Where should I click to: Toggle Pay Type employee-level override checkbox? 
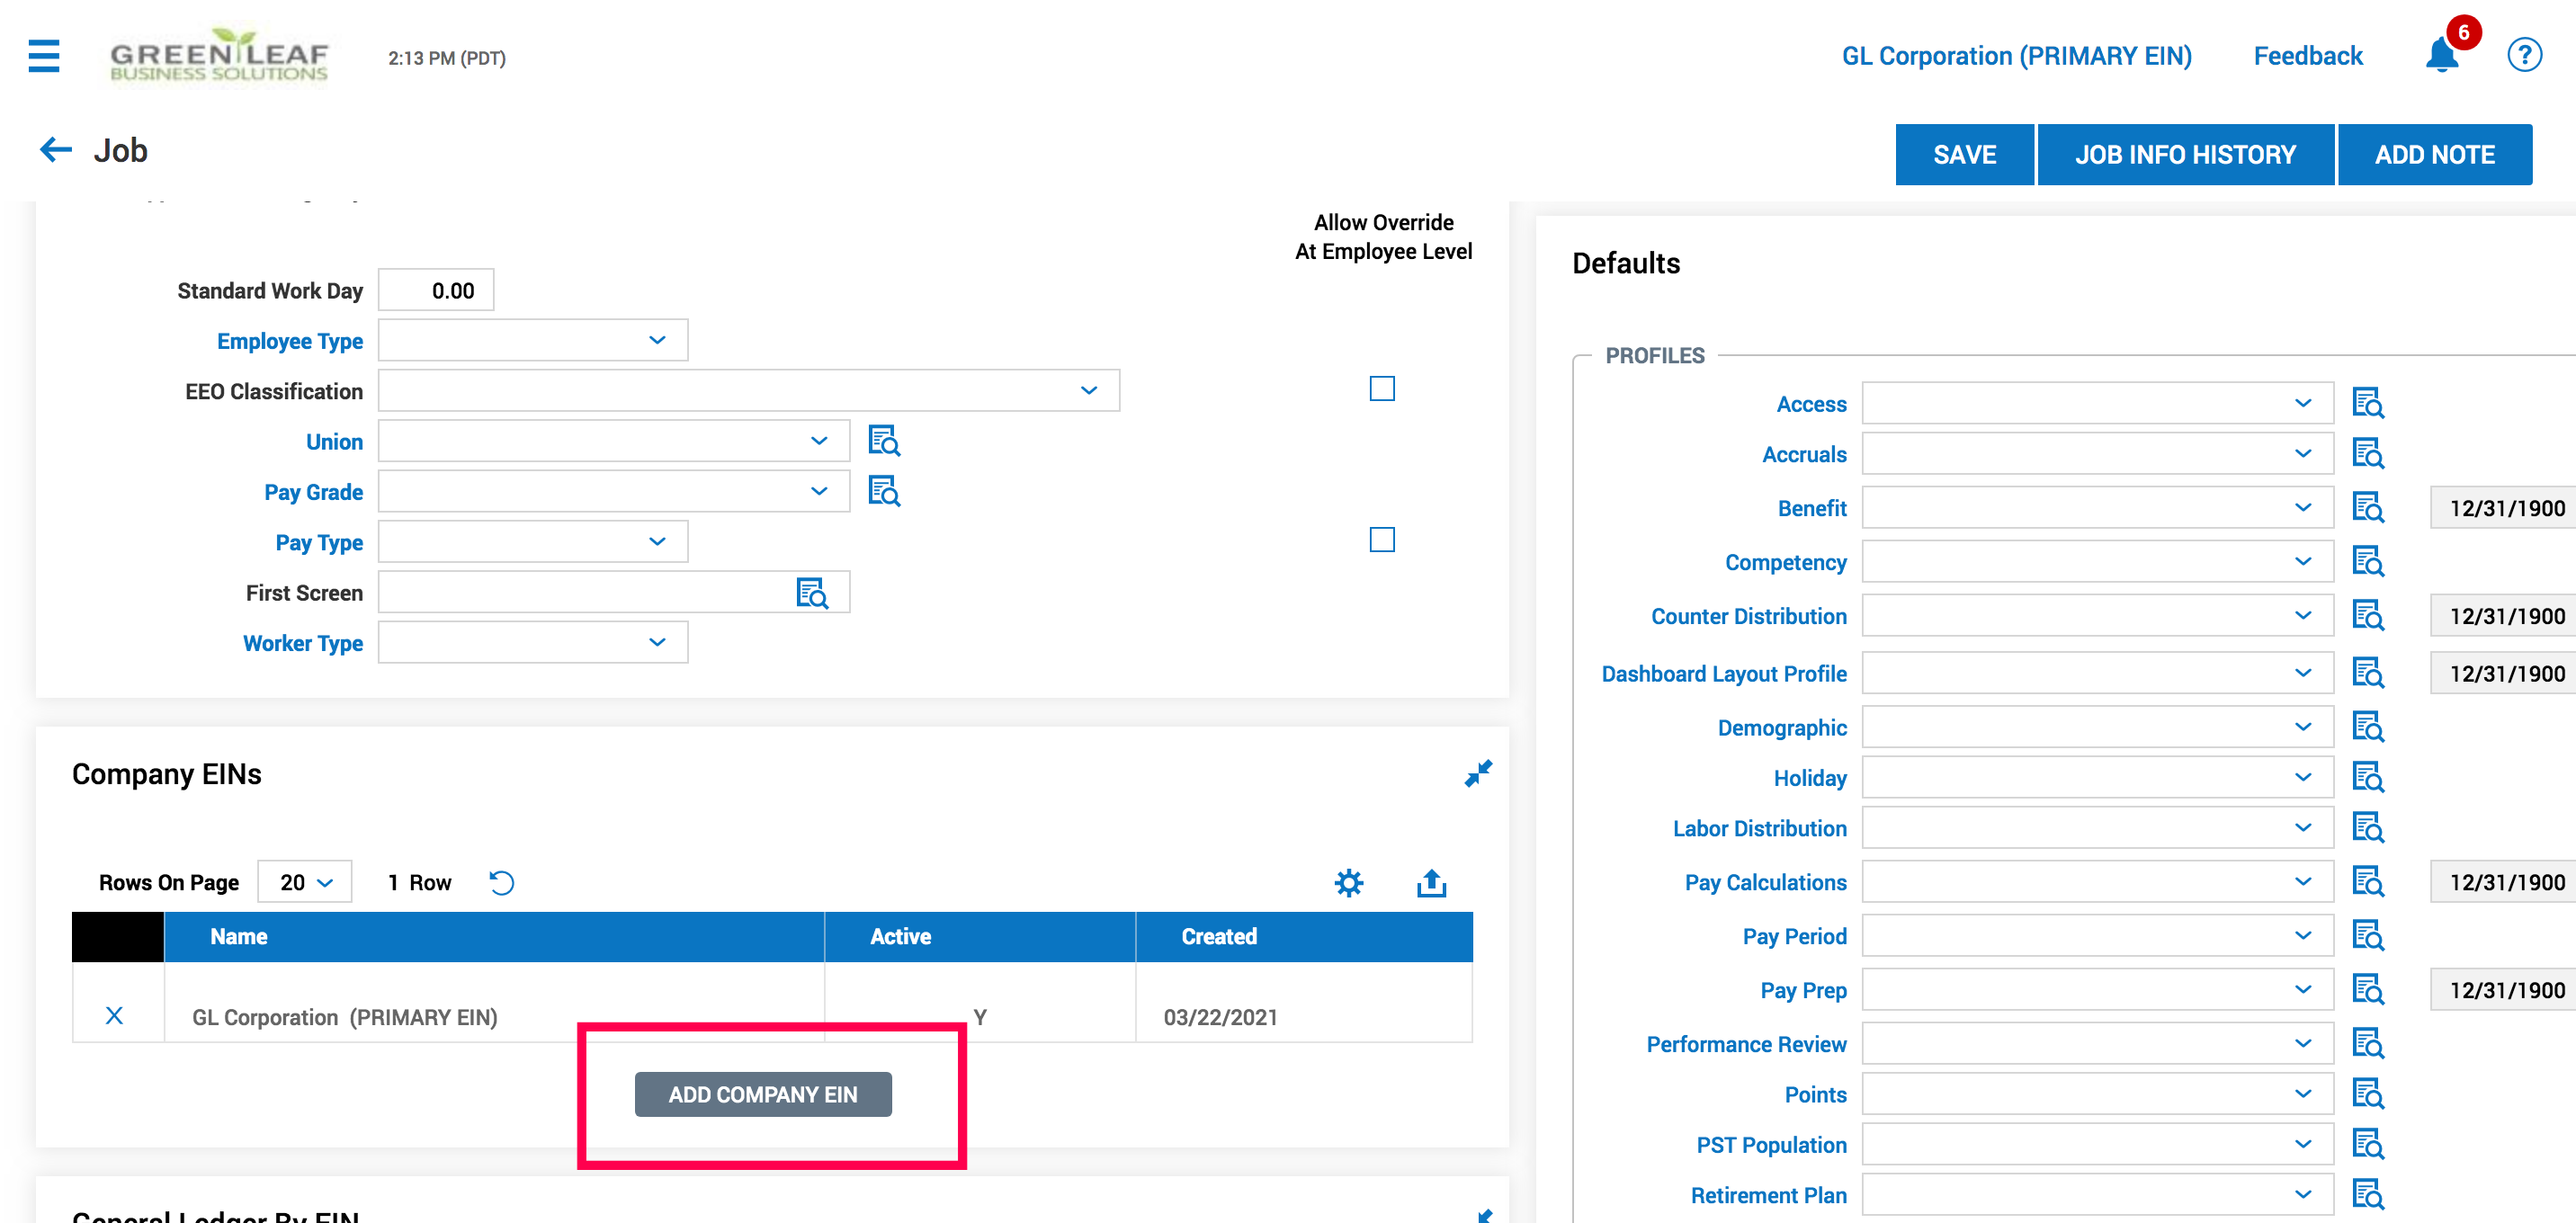[x=1381, y=540]
